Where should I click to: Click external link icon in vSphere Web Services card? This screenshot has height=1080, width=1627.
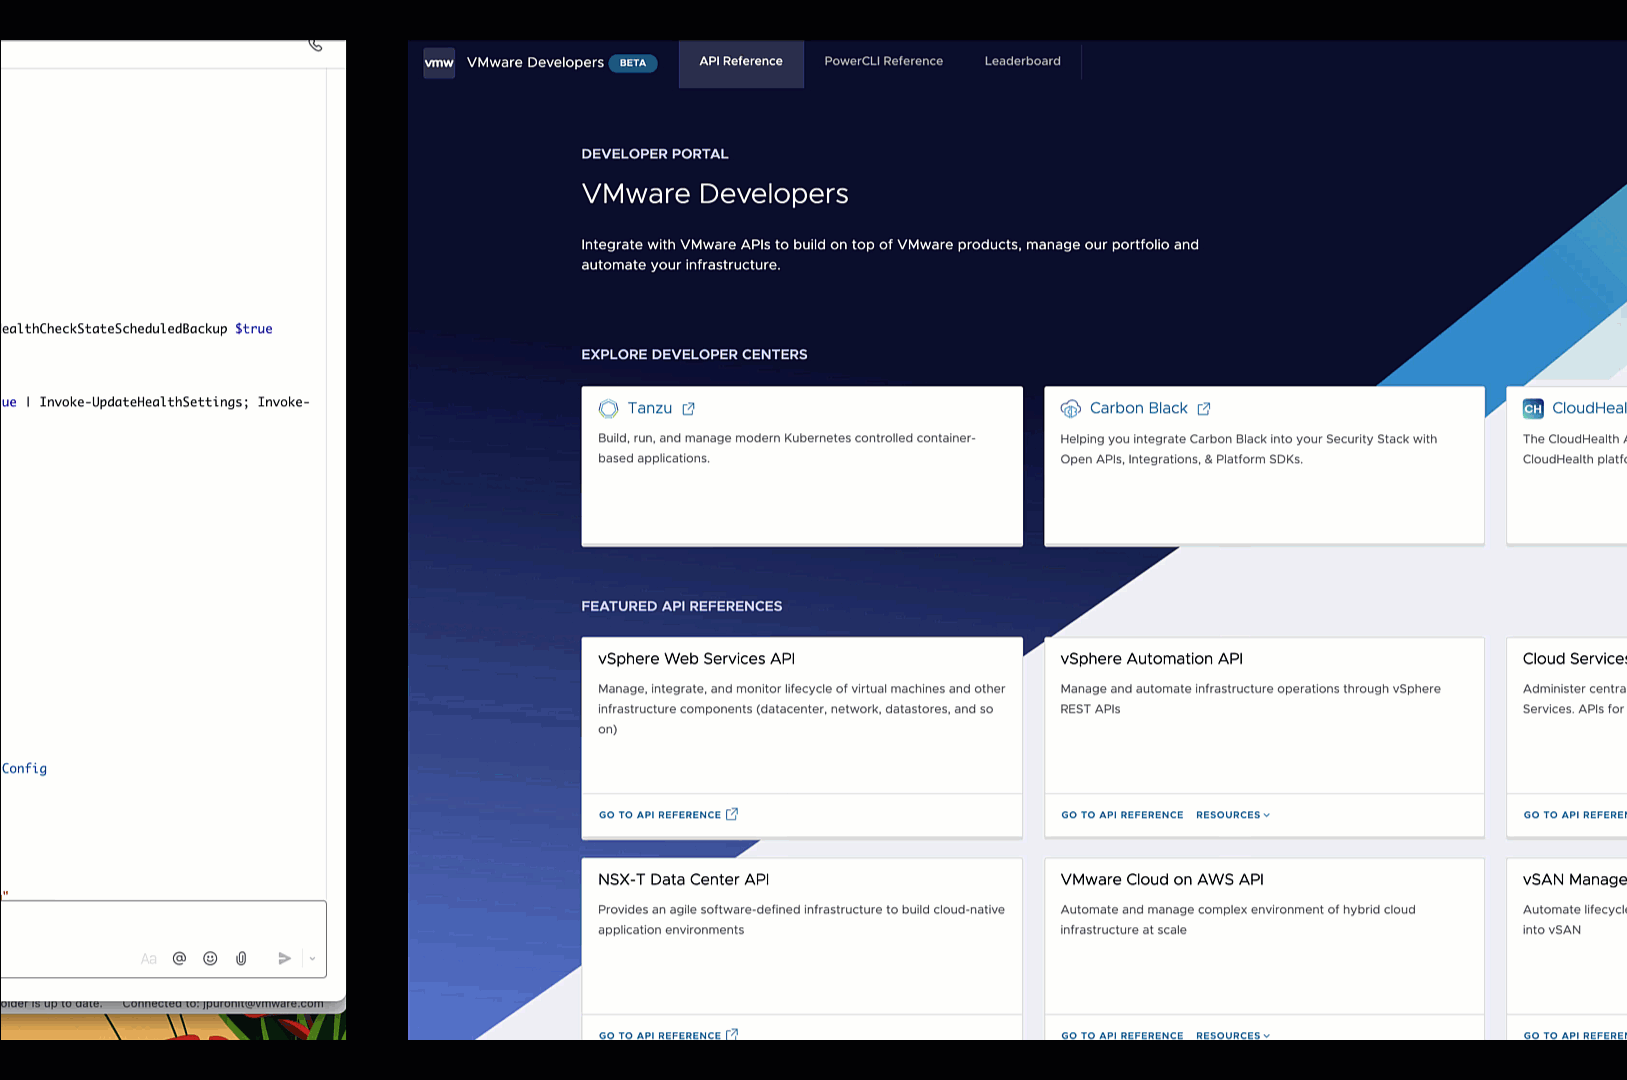tap(732, 814)
